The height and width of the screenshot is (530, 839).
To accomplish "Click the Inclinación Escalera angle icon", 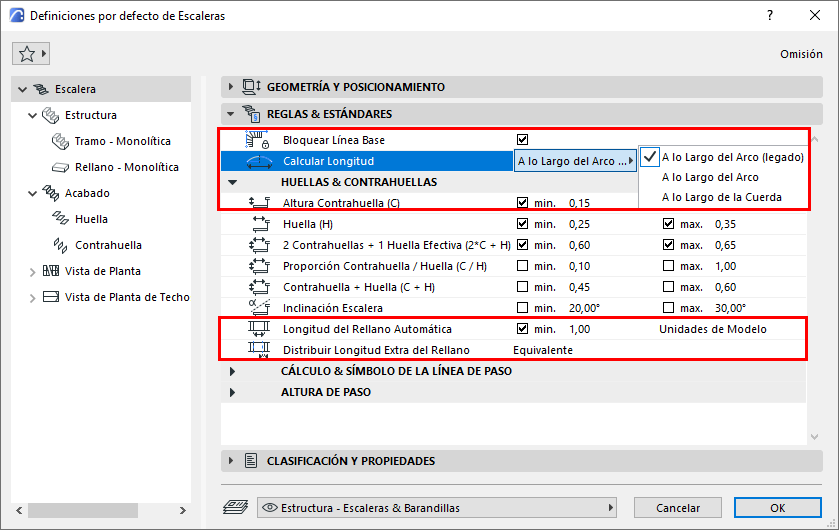I will (x=260, y=308).
